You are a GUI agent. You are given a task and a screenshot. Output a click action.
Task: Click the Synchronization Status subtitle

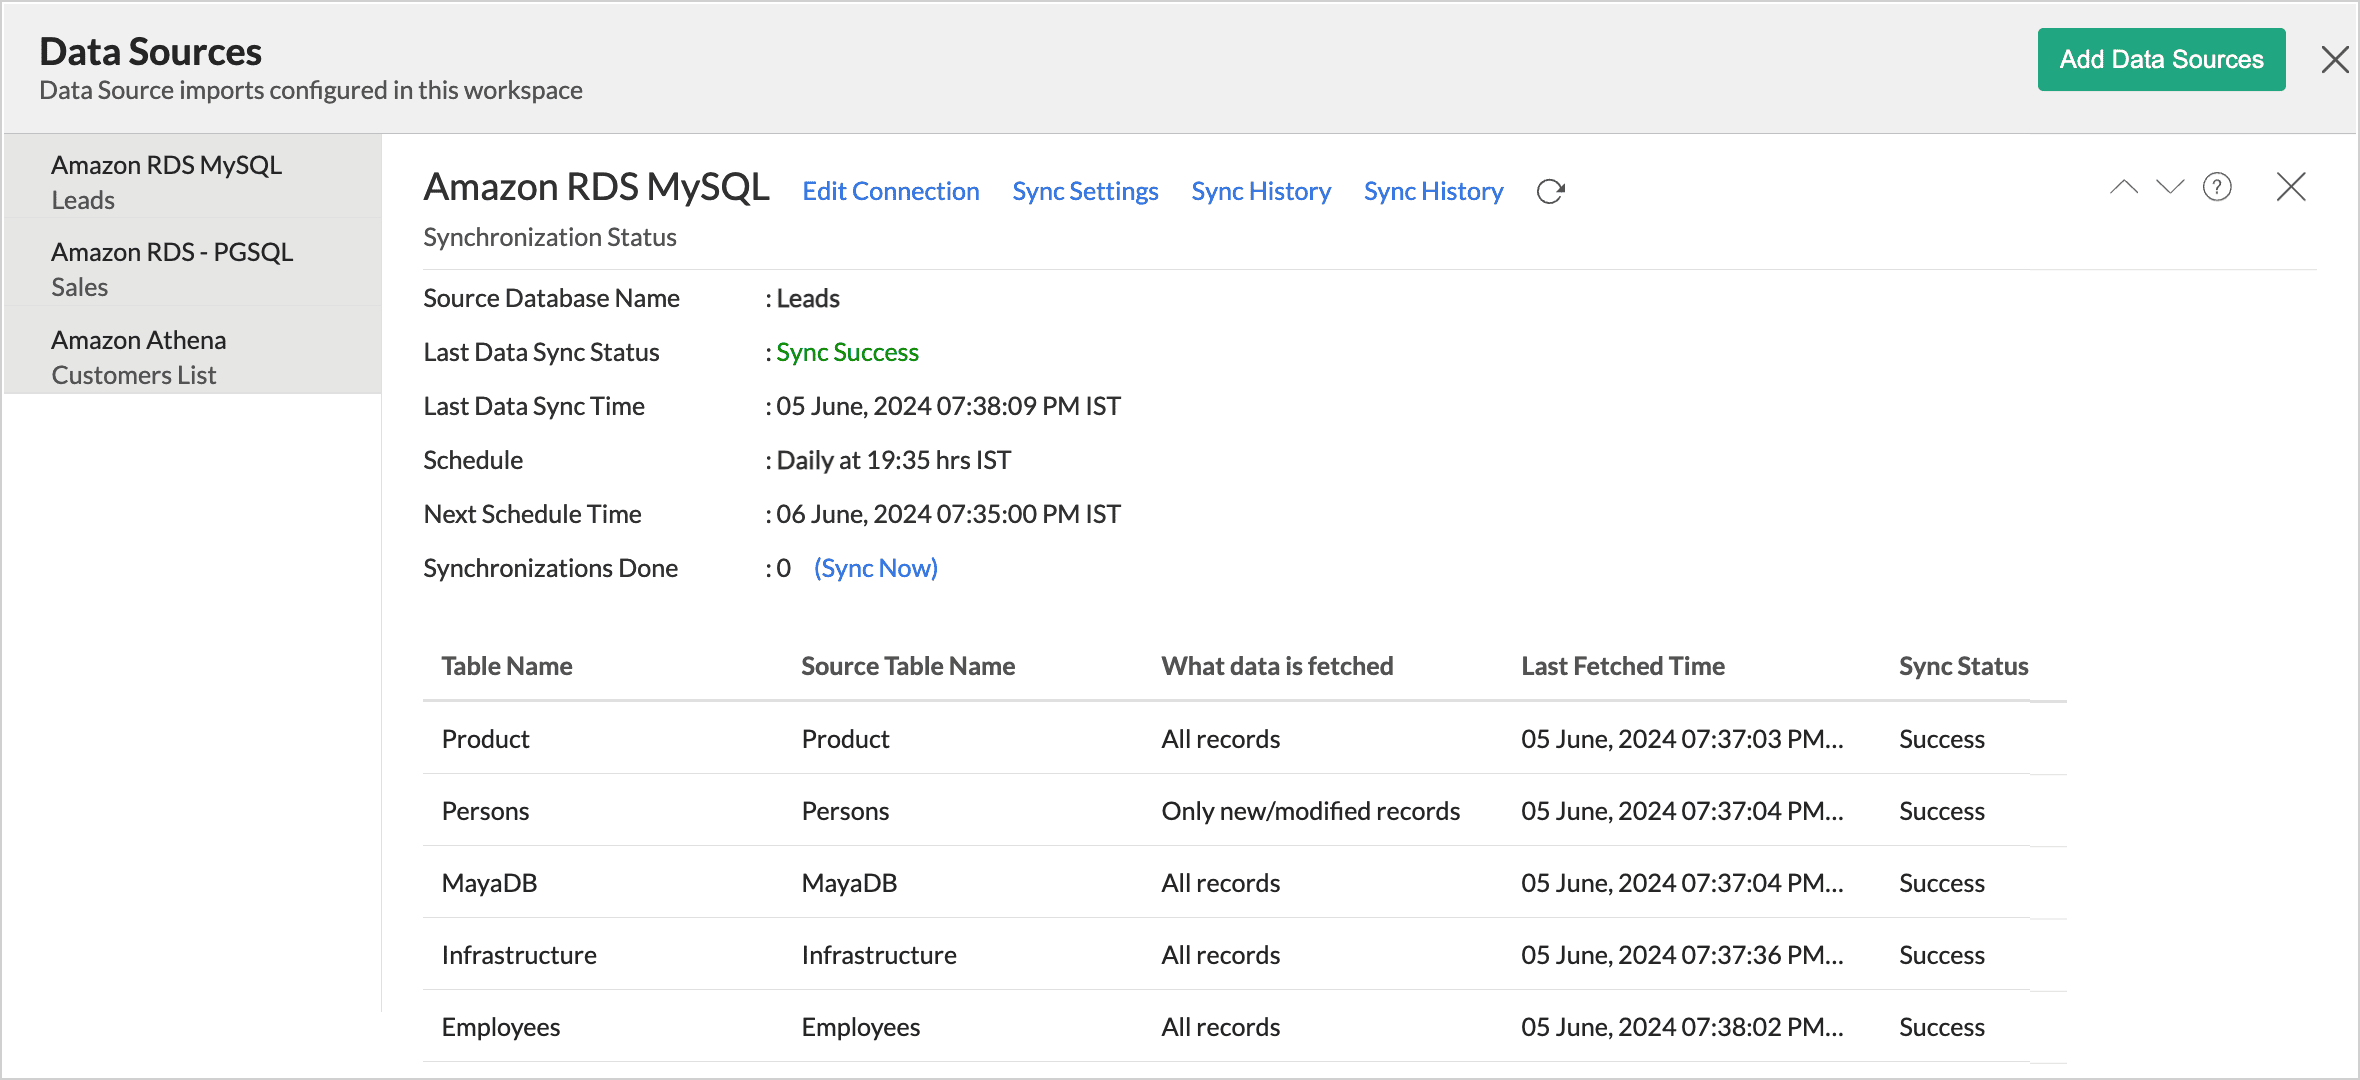pos(550,237)
